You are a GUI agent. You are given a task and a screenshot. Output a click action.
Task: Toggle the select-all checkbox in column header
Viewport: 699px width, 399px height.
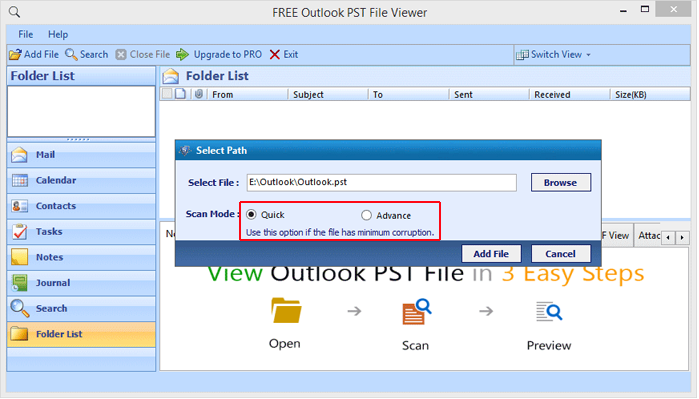(167, 94)
